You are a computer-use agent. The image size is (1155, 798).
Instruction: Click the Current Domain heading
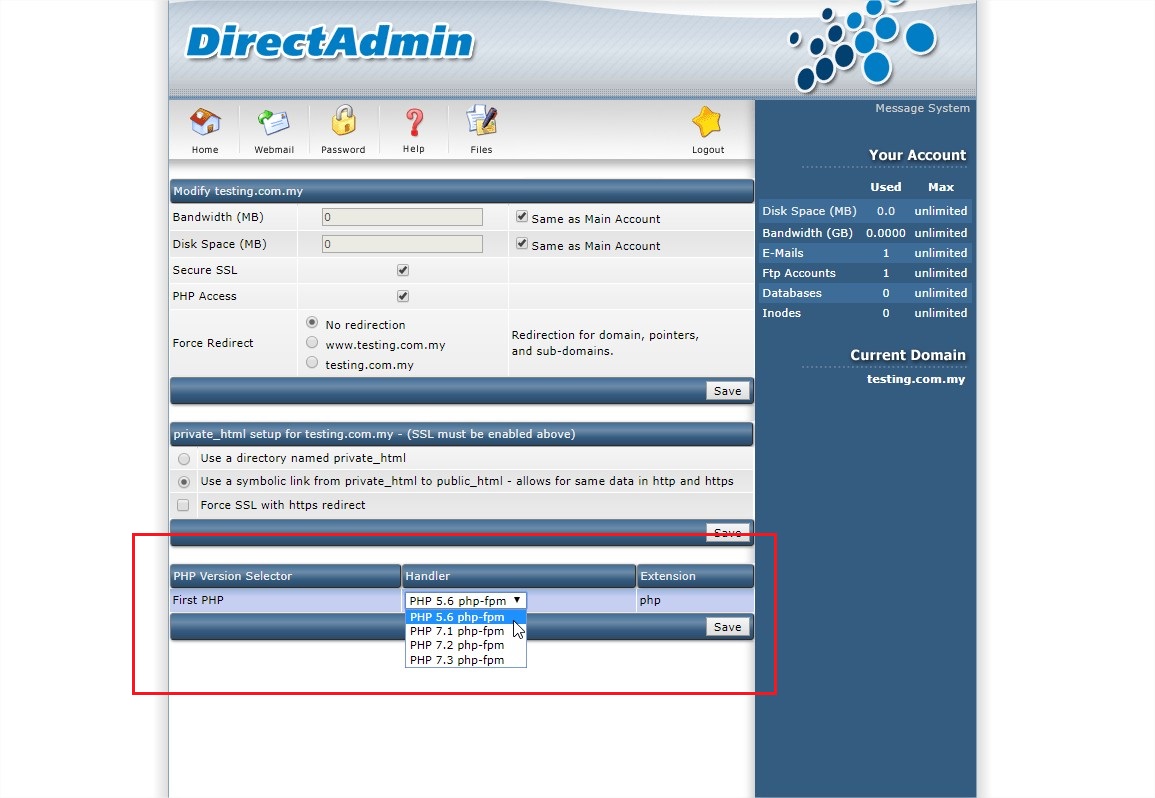(908, 355)
